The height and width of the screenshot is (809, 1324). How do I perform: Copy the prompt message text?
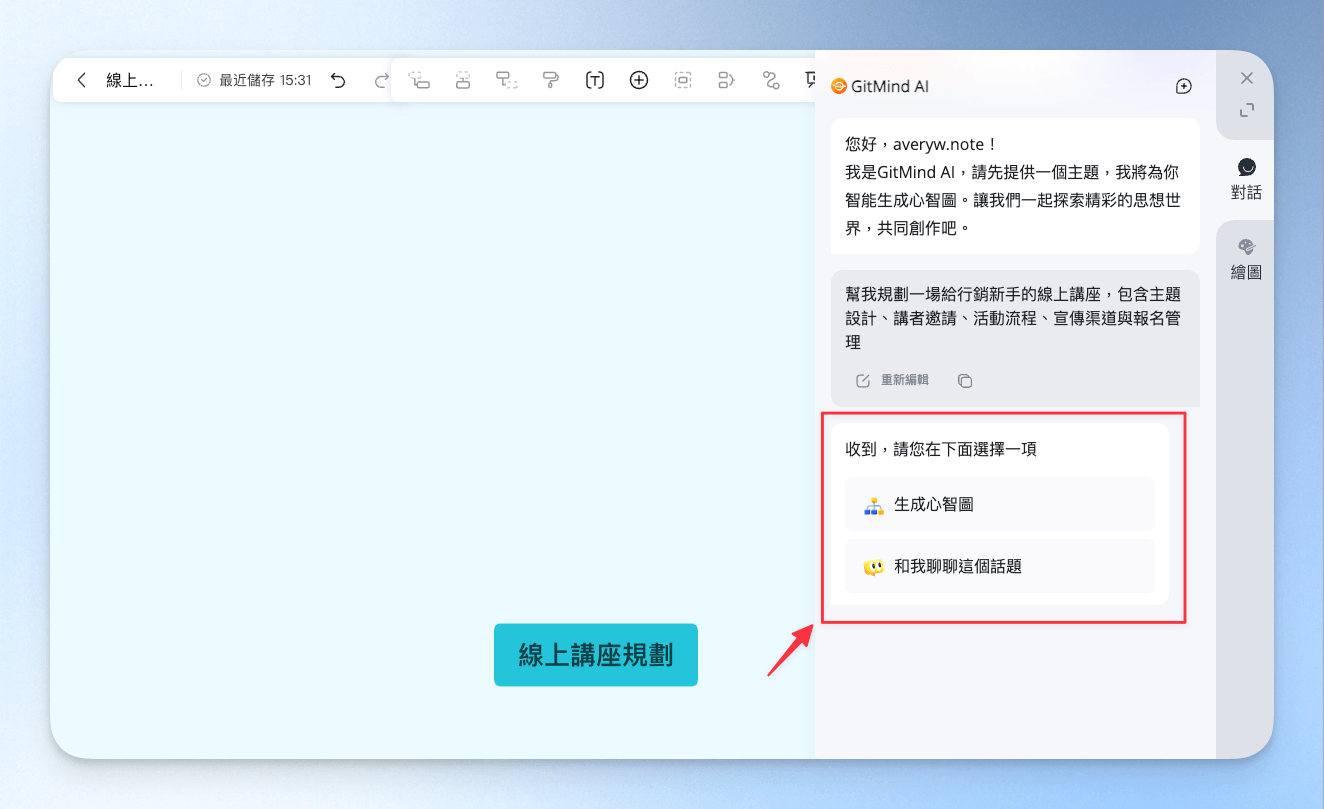[965, 380]
